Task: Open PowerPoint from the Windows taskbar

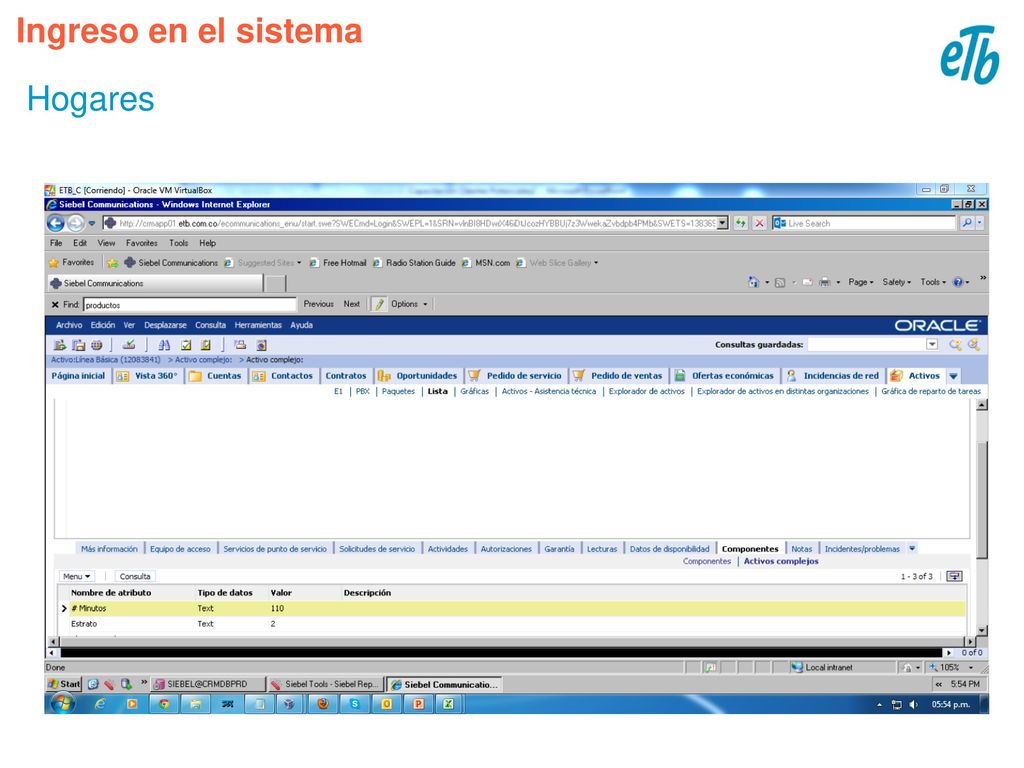Action: coord(418,704)
